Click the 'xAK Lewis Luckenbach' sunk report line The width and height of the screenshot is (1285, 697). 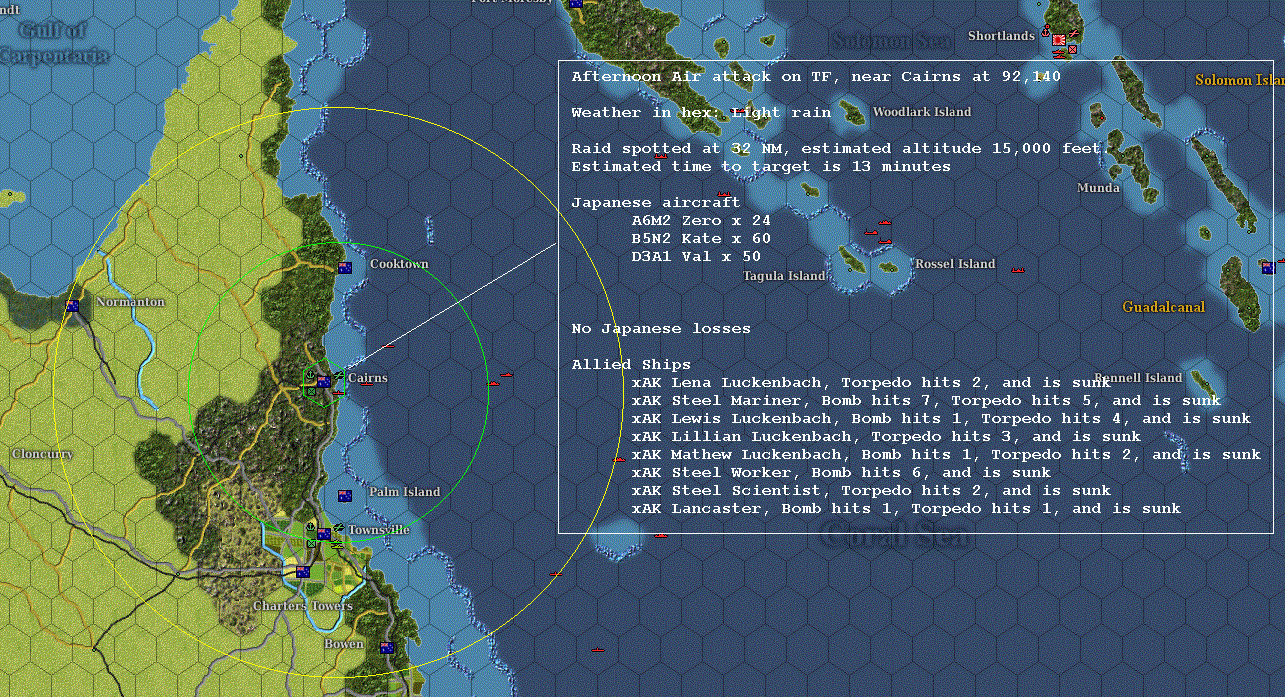(941, 419)
